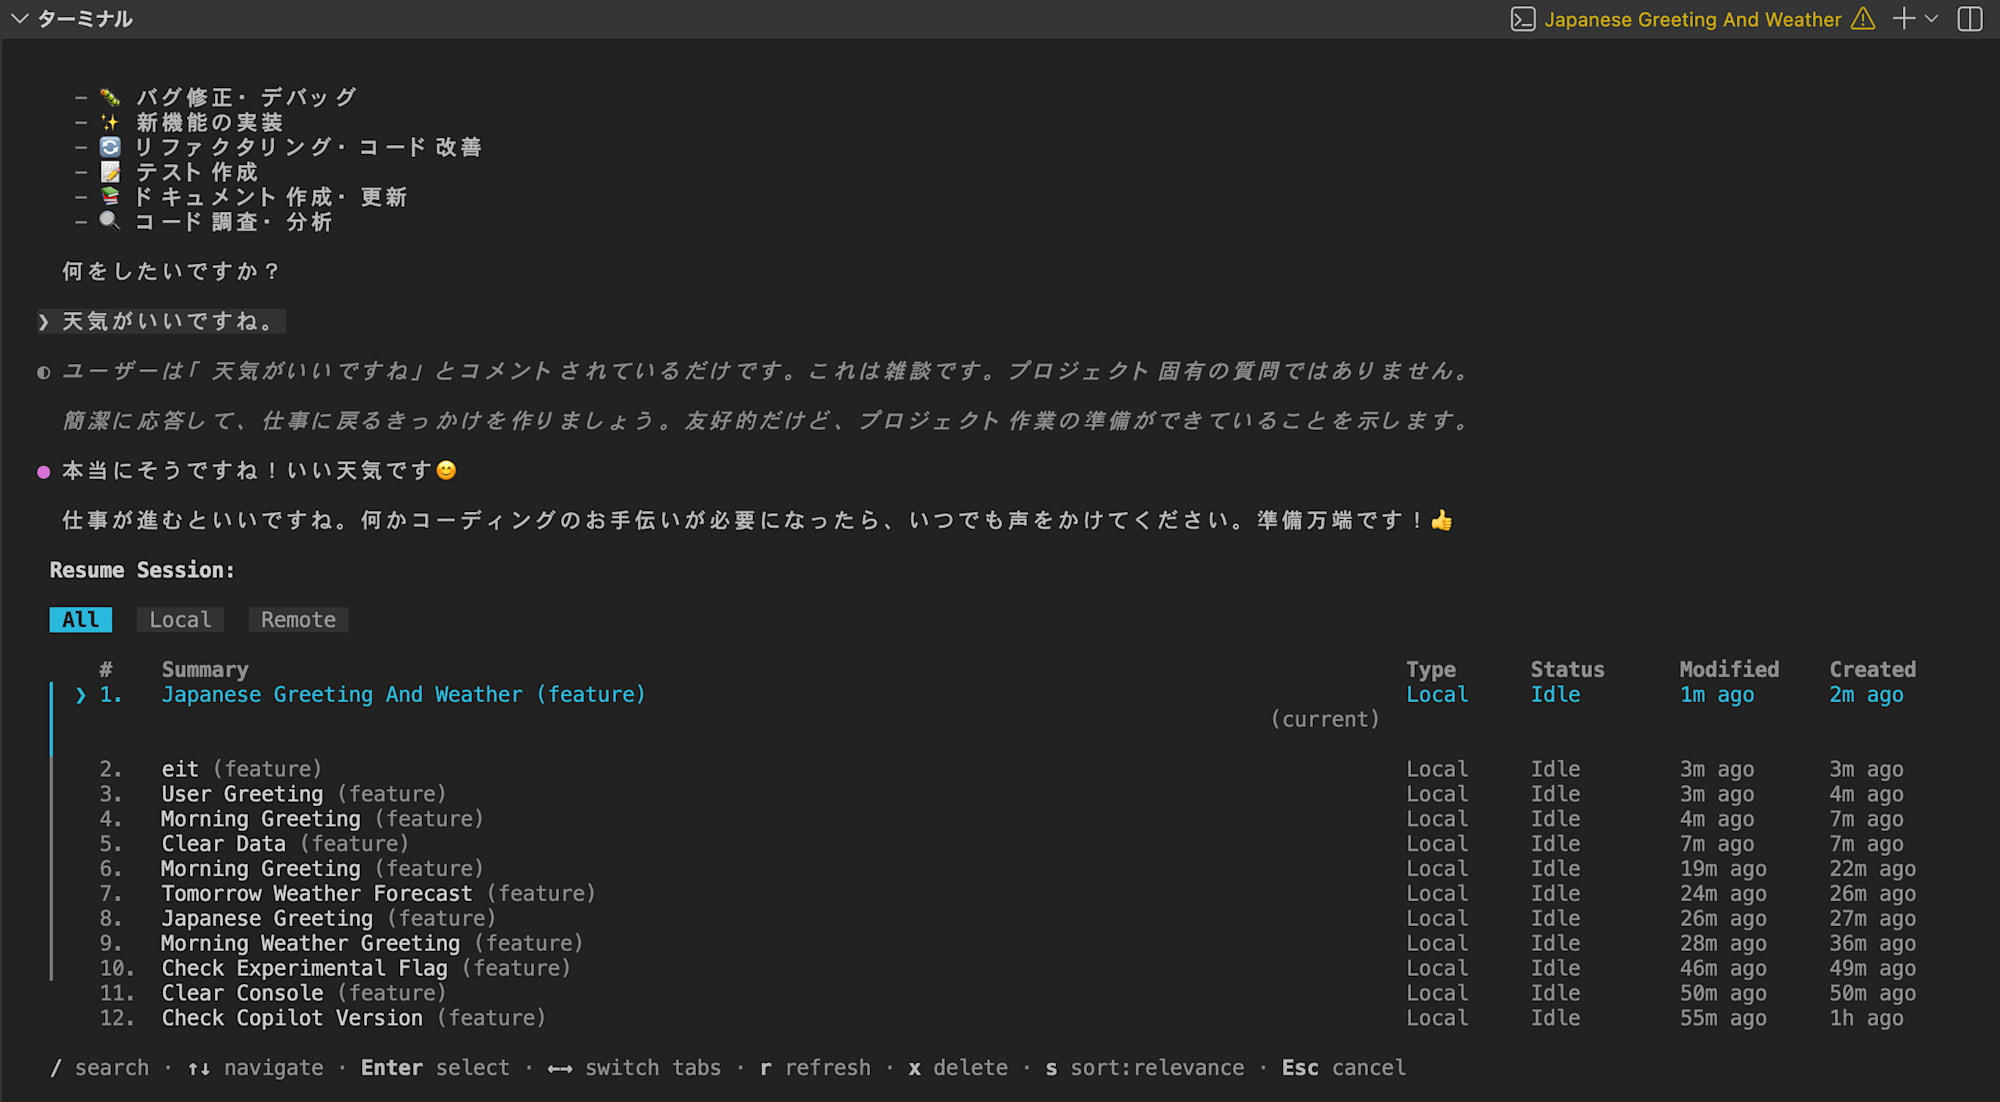2000x1102 pixels.
Task: Click the 1h ago created time
Action: point(1866,1019)
